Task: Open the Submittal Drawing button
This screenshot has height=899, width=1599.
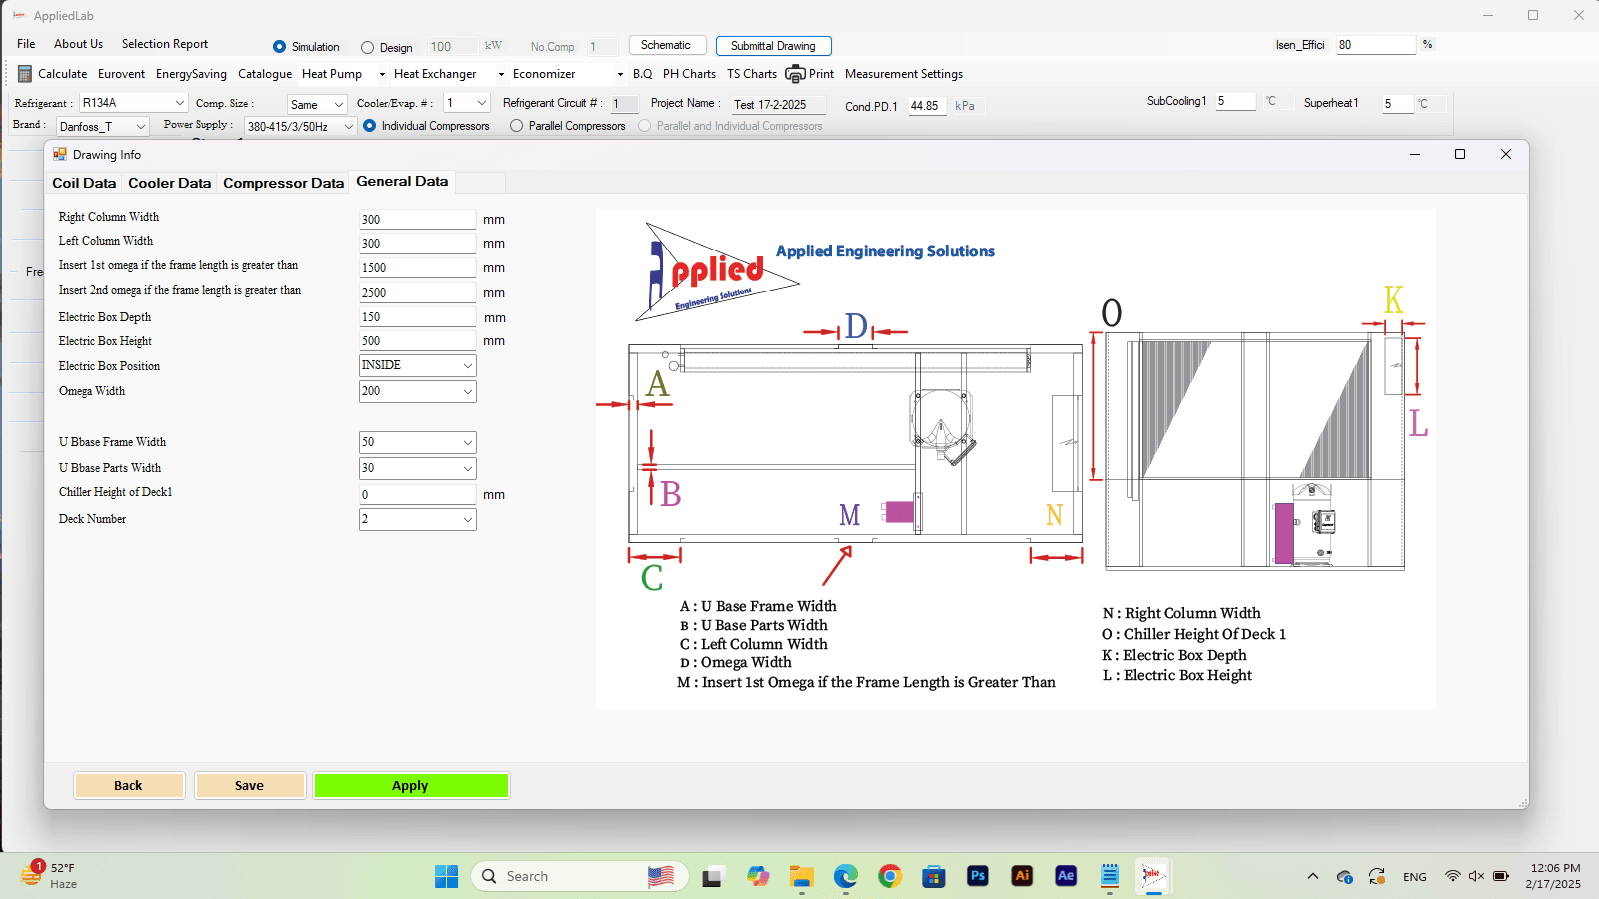Action: point(773,46)
